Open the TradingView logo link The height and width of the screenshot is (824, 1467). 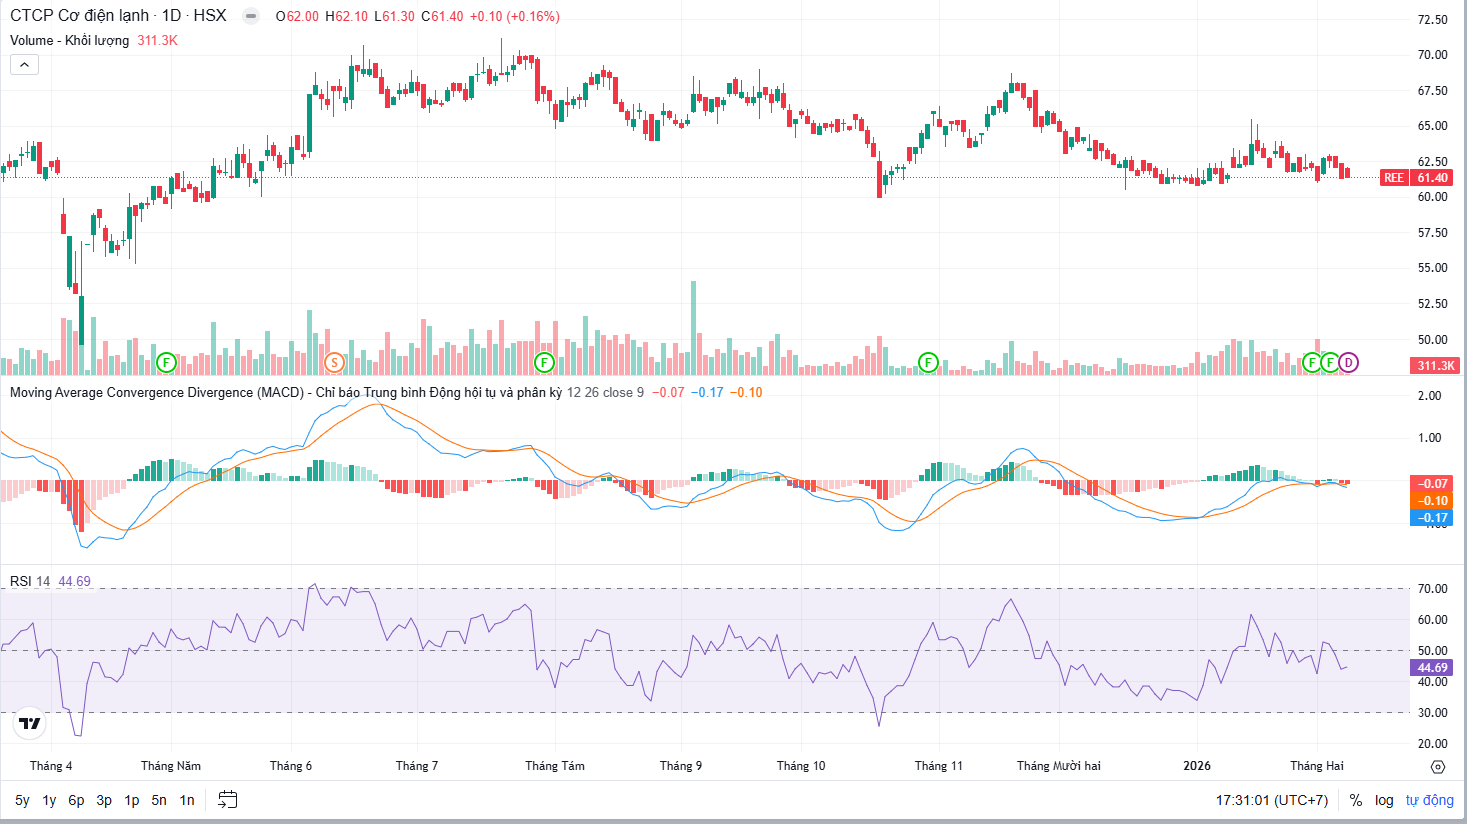(x=30, y=723)
